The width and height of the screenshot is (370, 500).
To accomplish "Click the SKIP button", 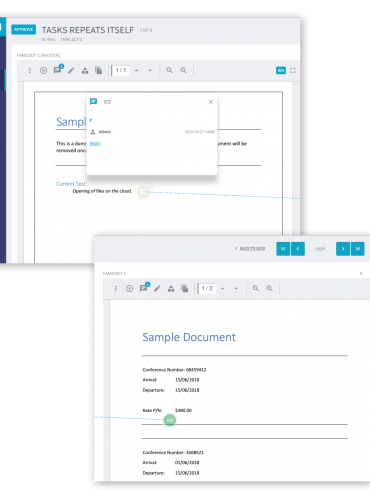I will (x=320, y=249).
